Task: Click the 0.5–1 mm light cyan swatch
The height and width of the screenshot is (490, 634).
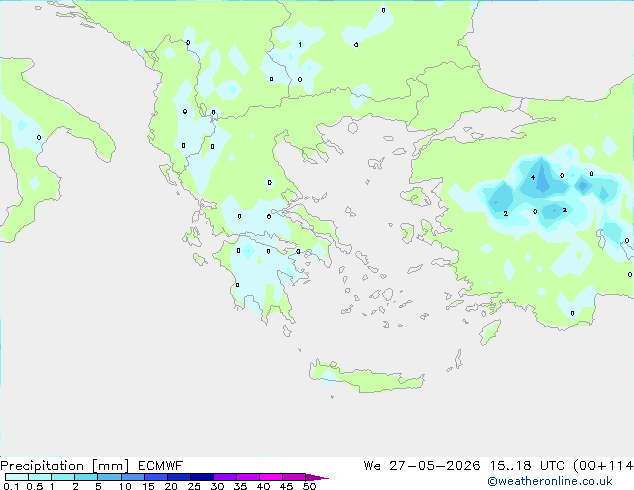Action: point(40,477)
